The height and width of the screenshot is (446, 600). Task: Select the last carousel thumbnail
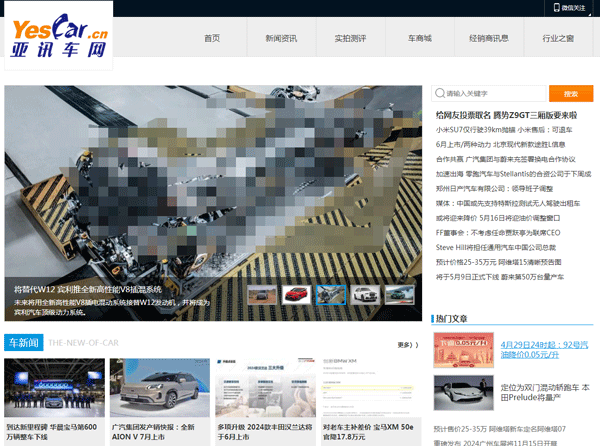tap(400, 295)
